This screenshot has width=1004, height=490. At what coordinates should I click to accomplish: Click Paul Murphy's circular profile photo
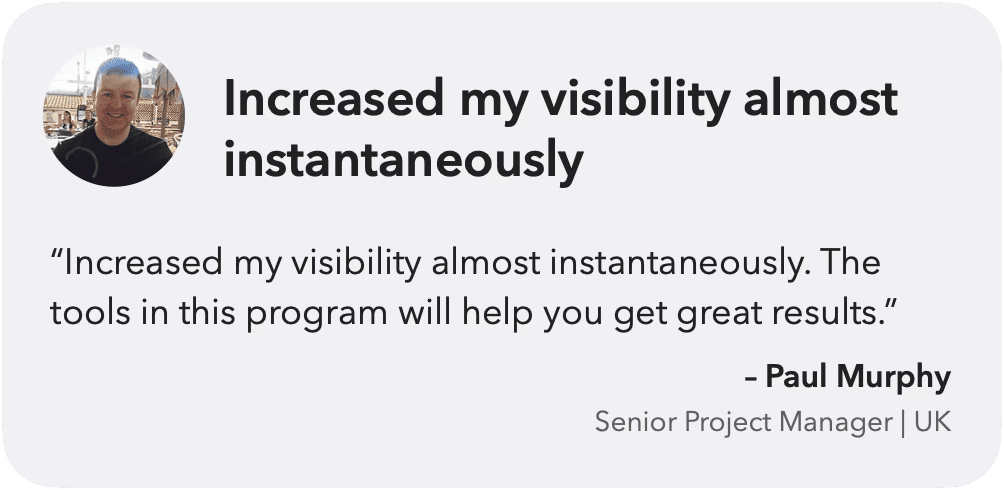pos(114,116)
